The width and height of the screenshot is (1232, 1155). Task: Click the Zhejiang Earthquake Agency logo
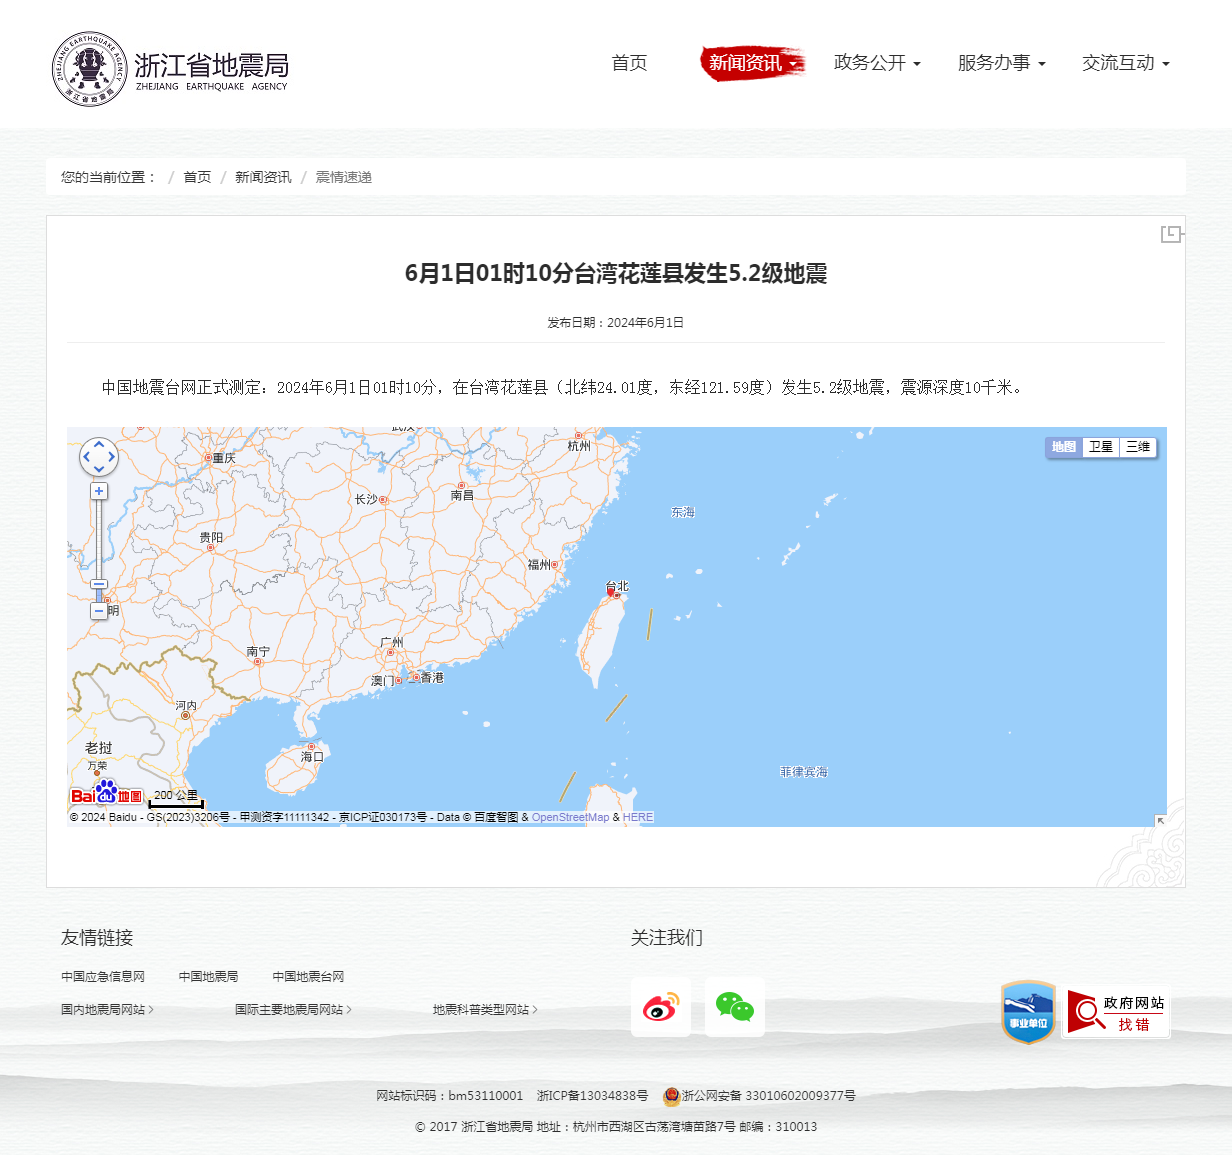coord(170,68)
